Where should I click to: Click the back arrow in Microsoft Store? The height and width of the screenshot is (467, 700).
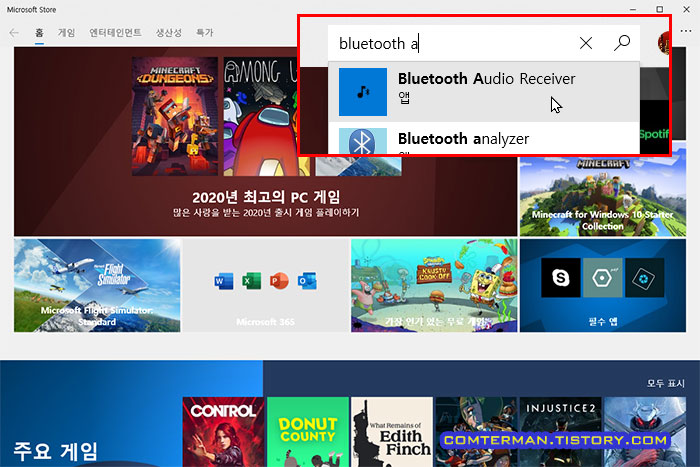pyautogui.click(x=14, y=33)
